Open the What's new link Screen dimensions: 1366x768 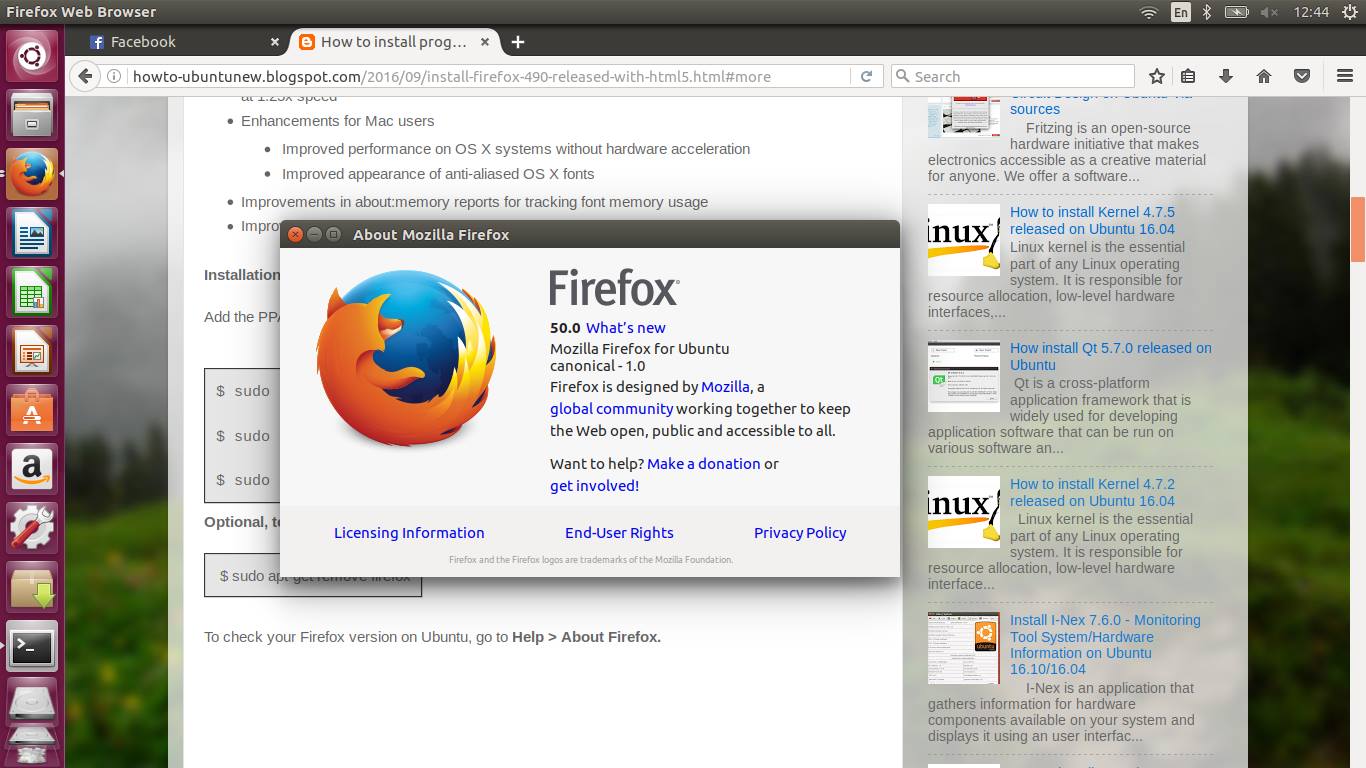pos(626,328)
